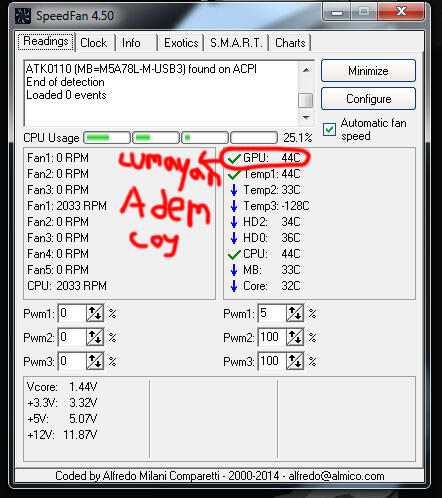
Task: Click the 'CPU: 2033 RPM' fan reading
Action: point(67,286)
